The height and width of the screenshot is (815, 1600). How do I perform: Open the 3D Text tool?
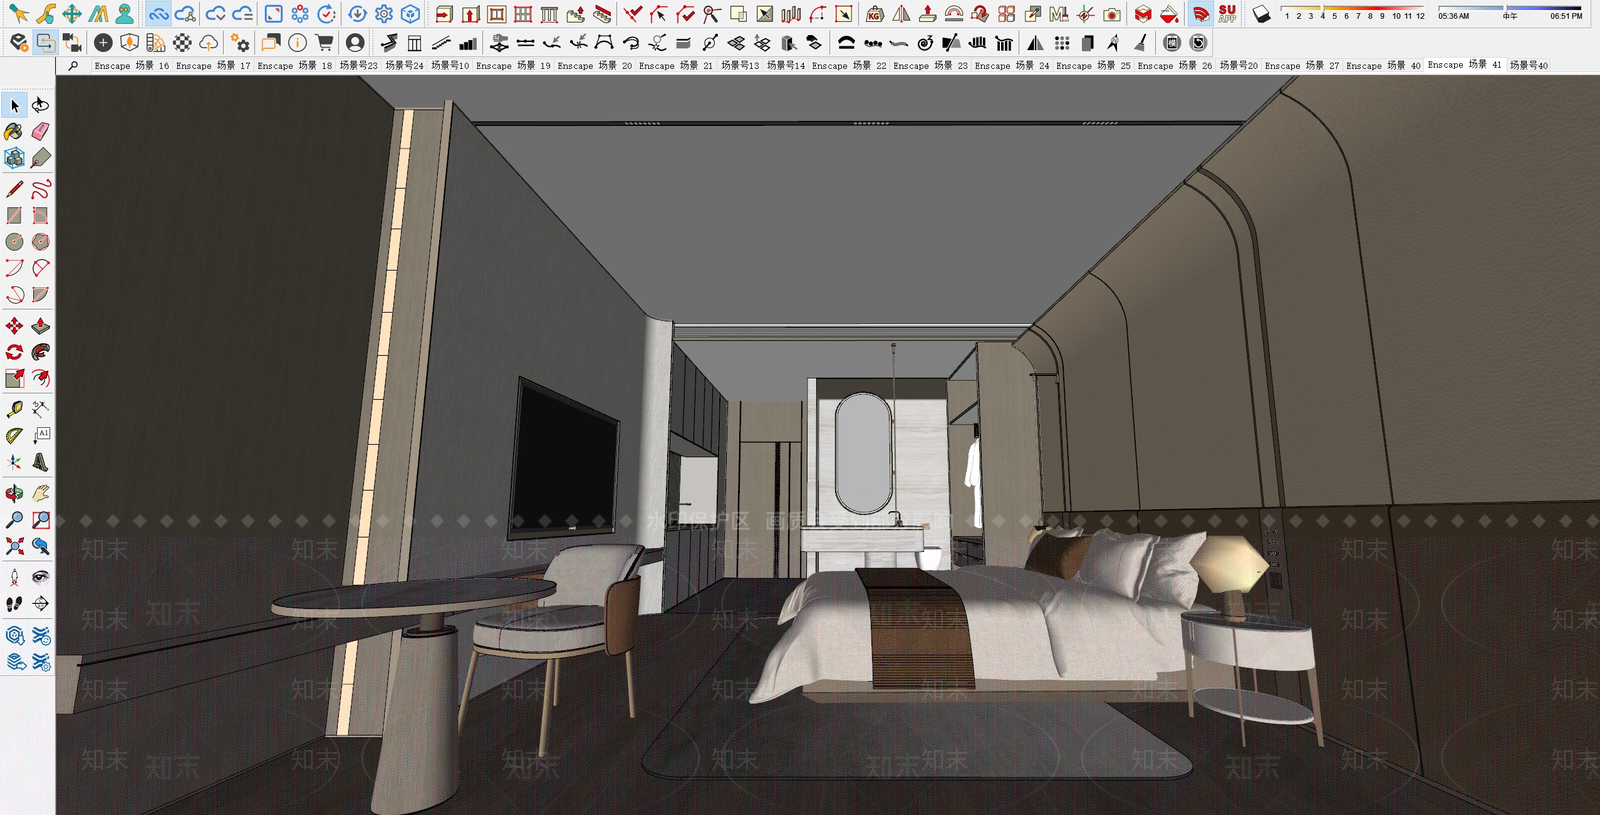click(x=41, y=462)
